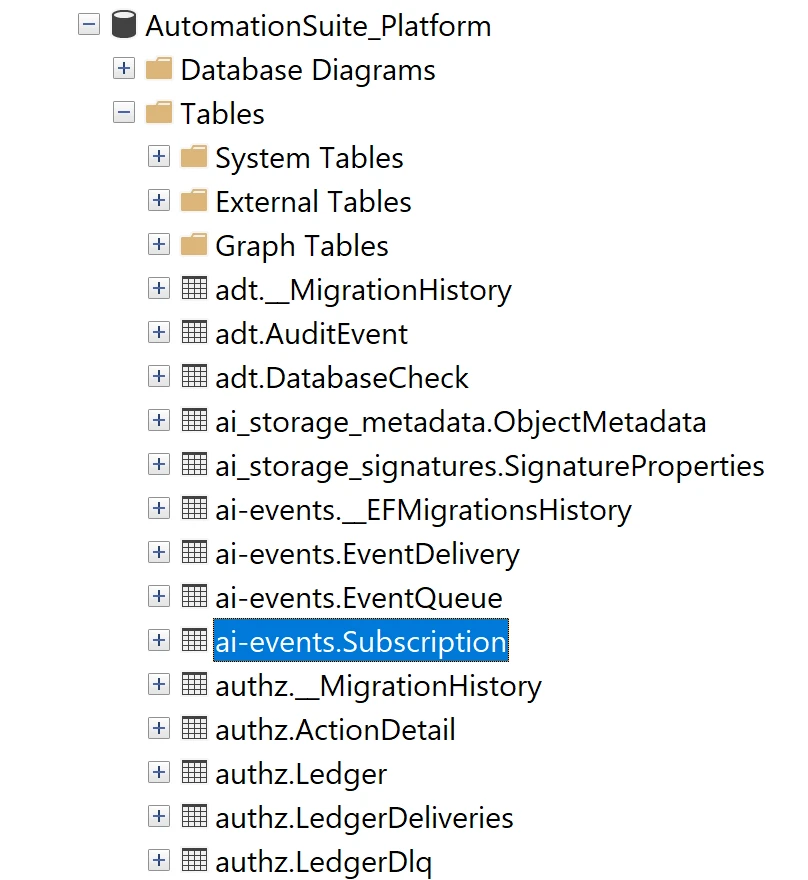Expand the Graph Tables folder
Screen dimensions: 808x880
point(159,245)
